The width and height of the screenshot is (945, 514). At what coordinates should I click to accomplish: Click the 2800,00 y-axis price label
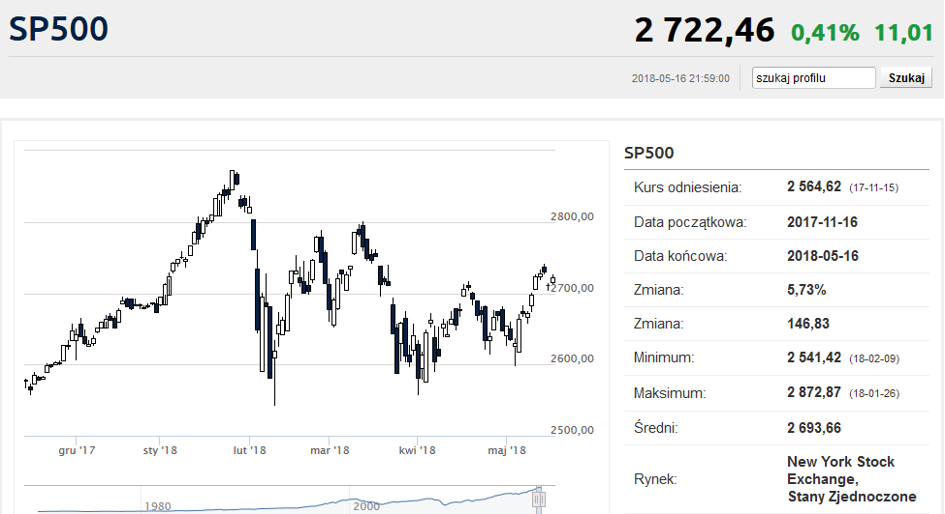coord(573,216)
